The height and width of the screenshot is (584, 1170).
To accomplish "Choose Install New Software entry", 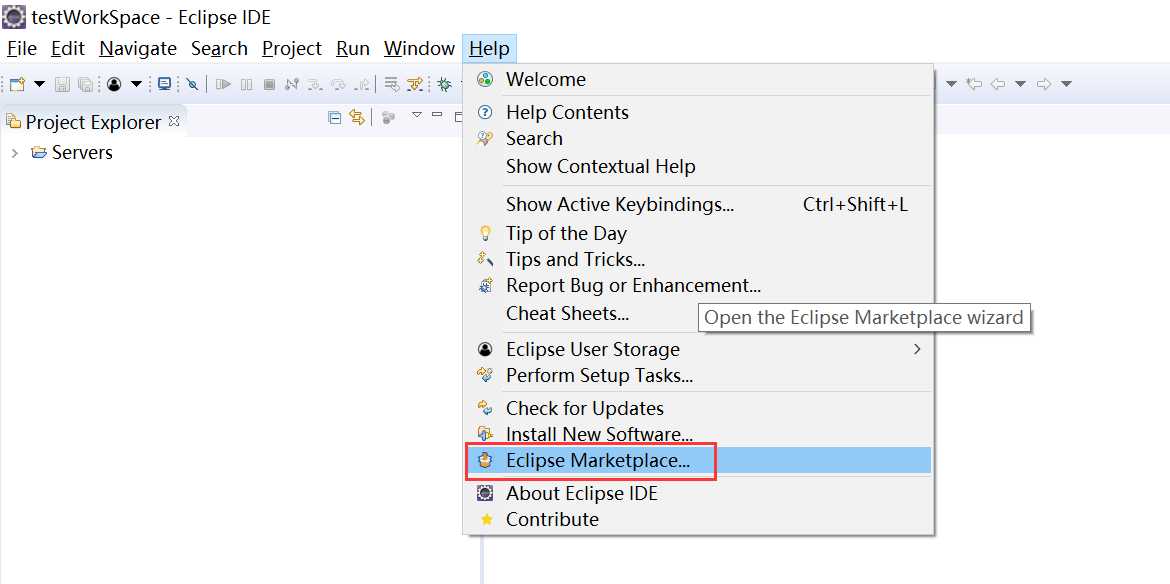I will point(698,434).
